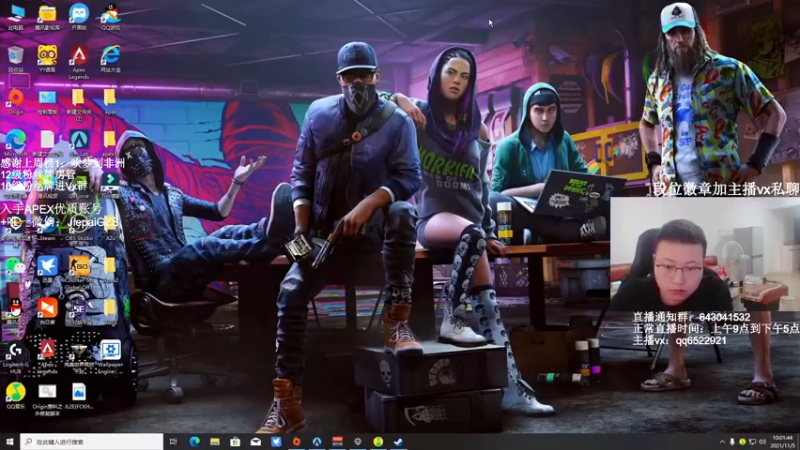Launch the YY Voice raccoon desktop icon

(47, 58)
